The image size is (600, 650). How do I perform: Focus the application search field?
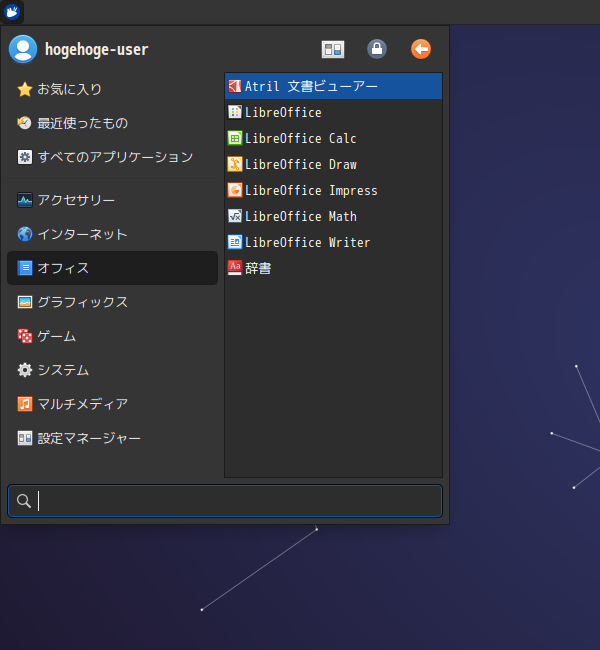pyautogui.click(x=225, y=501)
